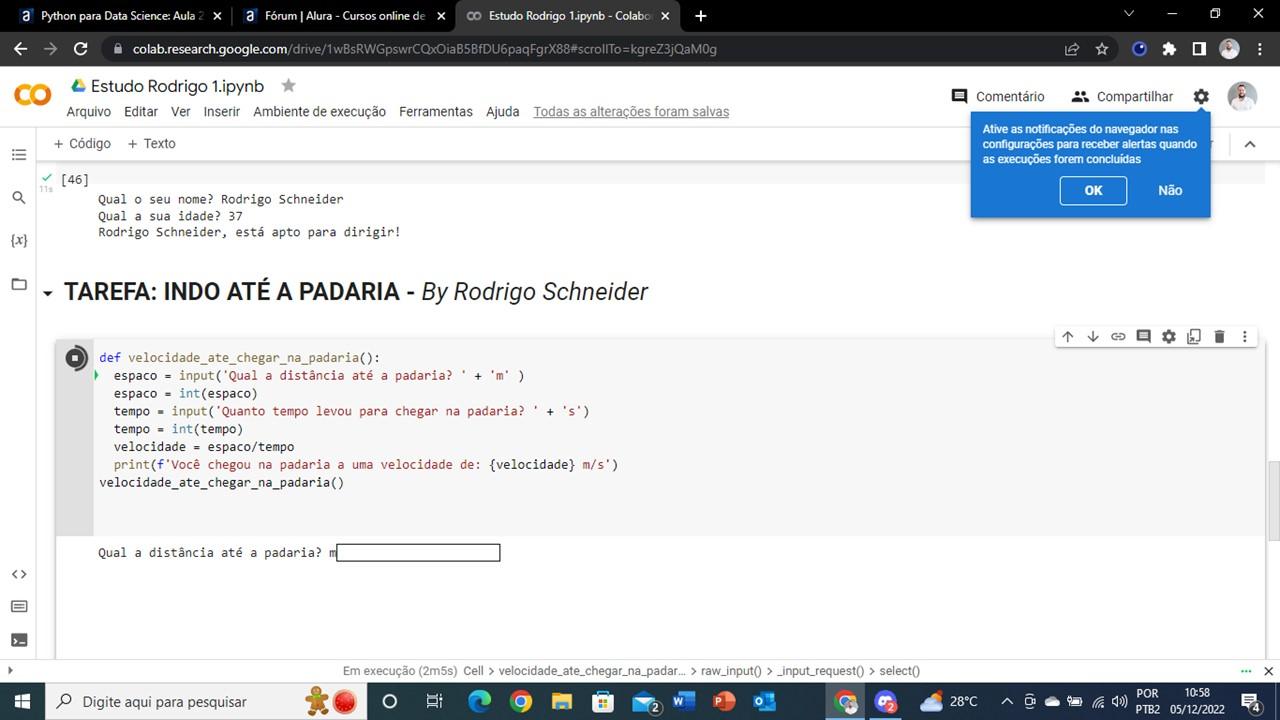Open Todas as alterações foram salvas link
The height and width of the screenshot is (720, 1280).
(631, 112)
